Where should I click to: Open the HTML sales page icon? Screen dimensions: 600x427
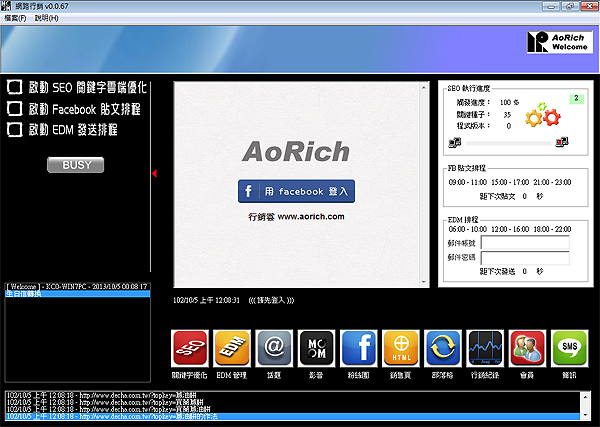(x=401, y=348)
